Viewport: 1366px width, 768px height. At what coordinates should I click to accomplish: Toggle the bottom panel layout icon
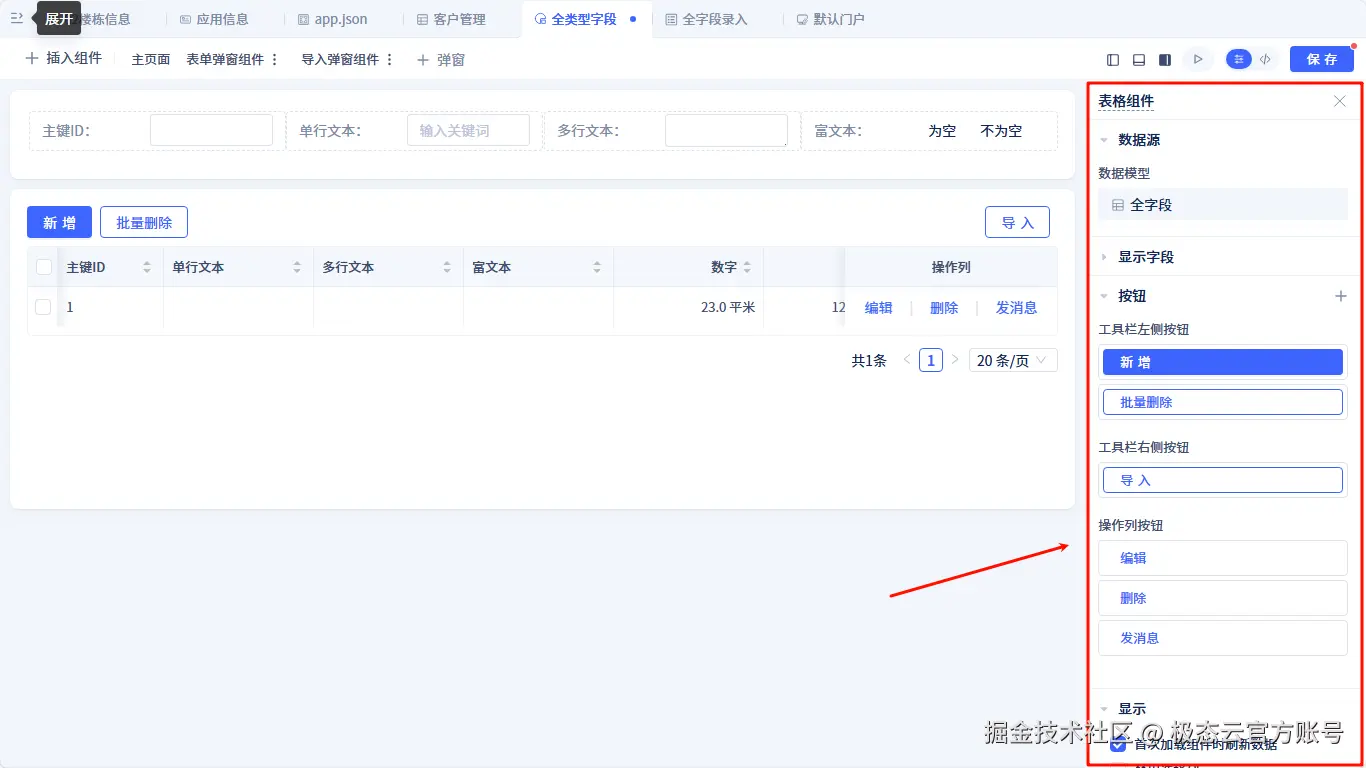(1139, 60)
